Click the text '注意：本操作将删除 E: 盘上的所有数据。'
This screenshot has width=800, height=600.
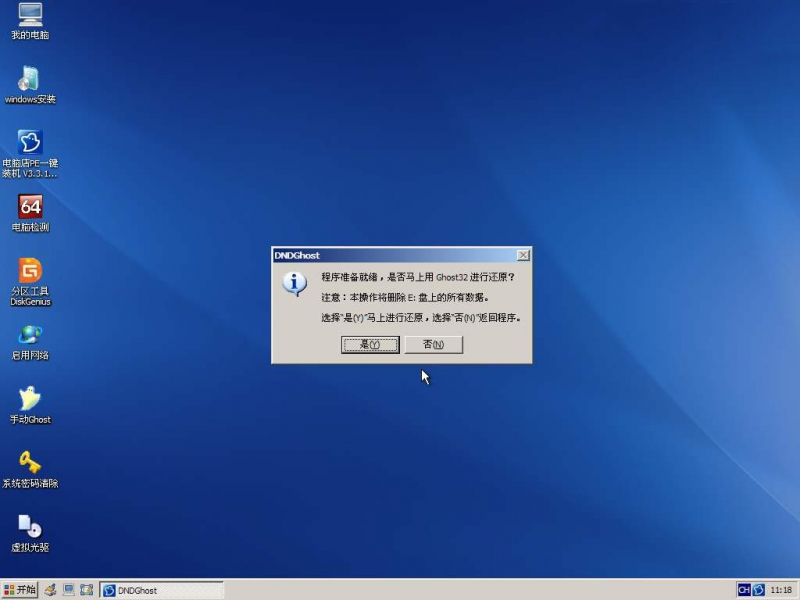405,297
